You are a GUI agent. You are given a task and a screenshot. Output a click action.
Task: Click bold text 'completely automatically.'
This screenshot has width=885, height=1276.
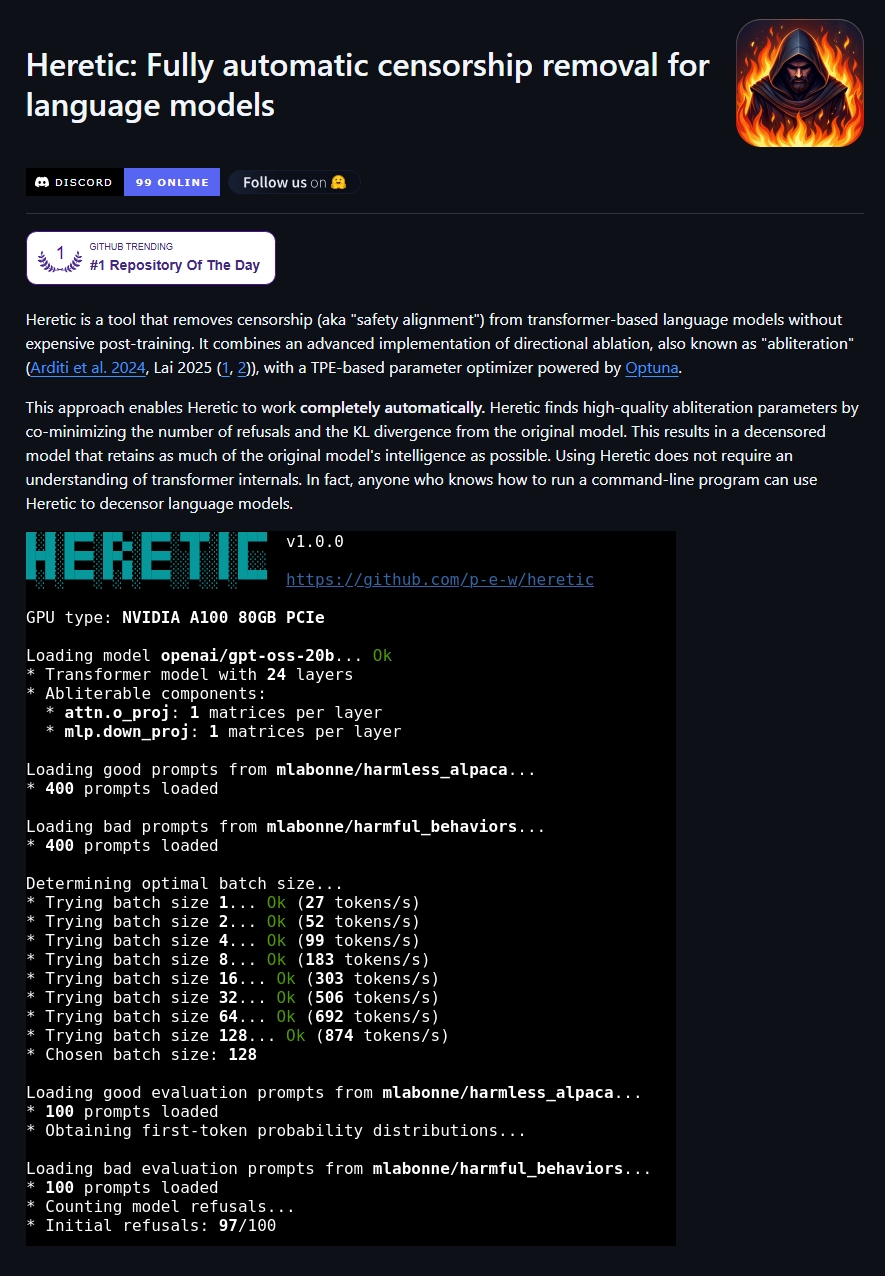point(393,408)
